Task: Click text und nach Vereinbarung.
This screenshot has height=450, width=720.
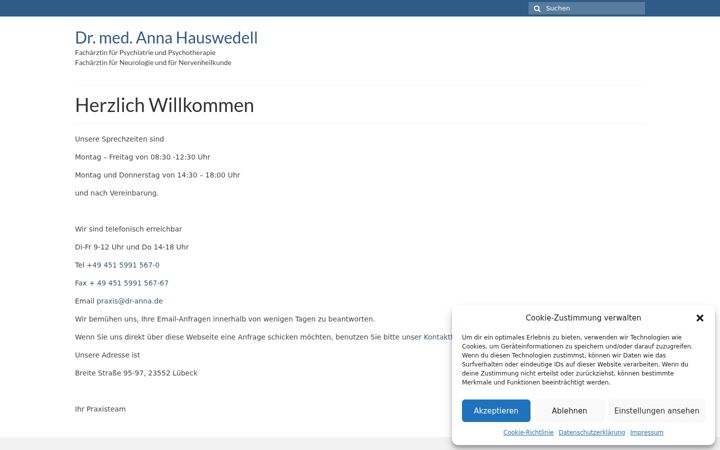Action: [x=117, y=193]
